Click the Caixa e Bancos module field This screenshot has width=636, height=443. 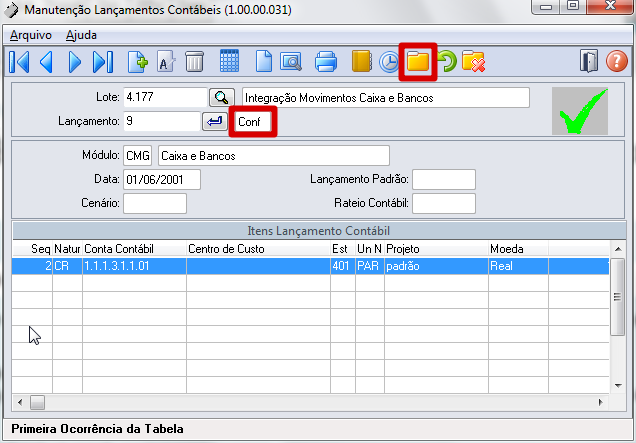pos(274,156)
